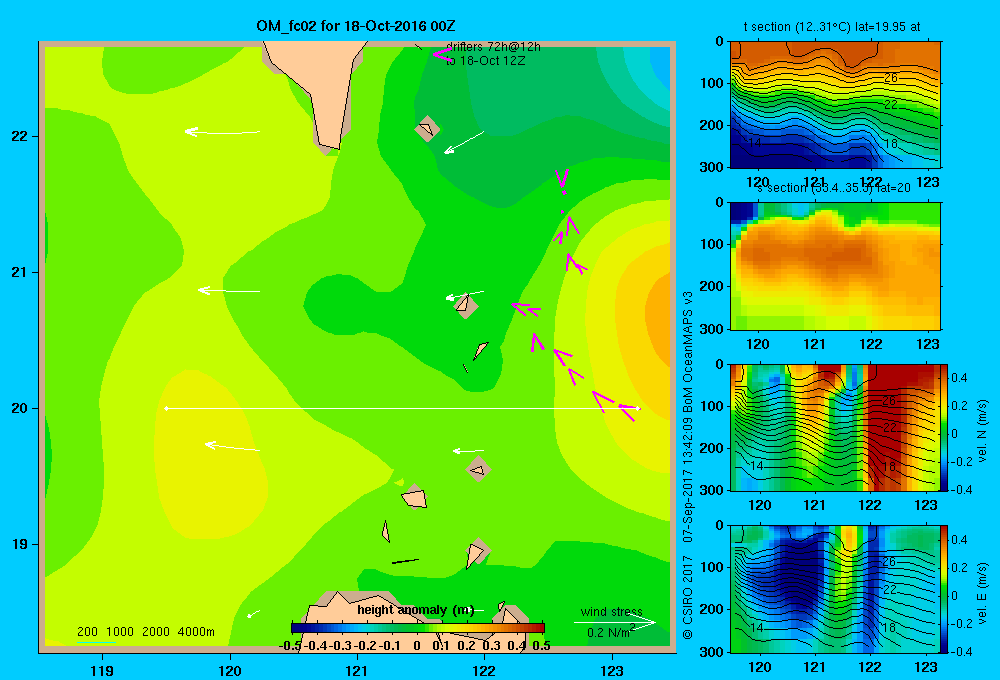Click the vel. N colorbar strip
The width and height of the screenshot is (1000, 680).
[x=944, y=427]
